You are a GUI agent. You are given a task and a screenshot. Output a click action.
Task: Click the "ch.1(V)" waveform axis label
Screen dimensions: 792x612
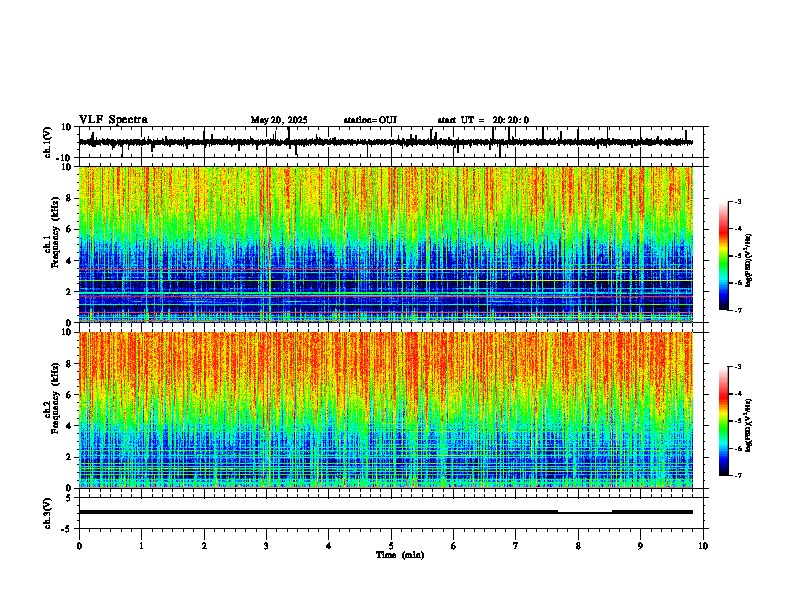(x=48, y=142)
